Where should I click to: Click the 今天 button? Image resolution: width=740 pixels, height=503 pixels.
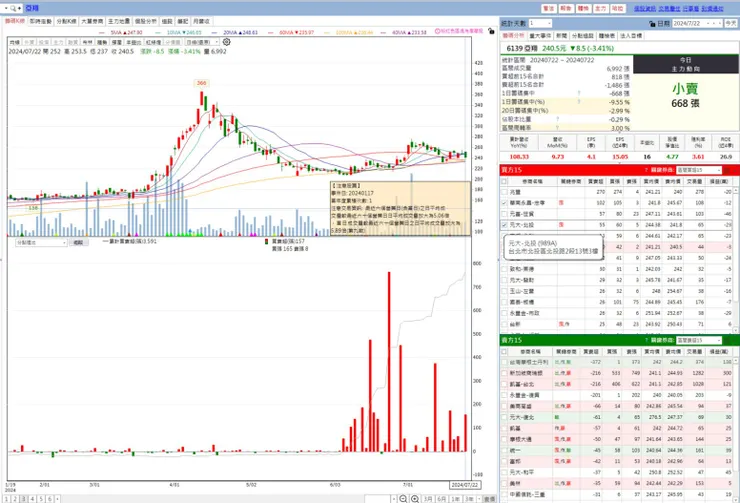(731, 23)
